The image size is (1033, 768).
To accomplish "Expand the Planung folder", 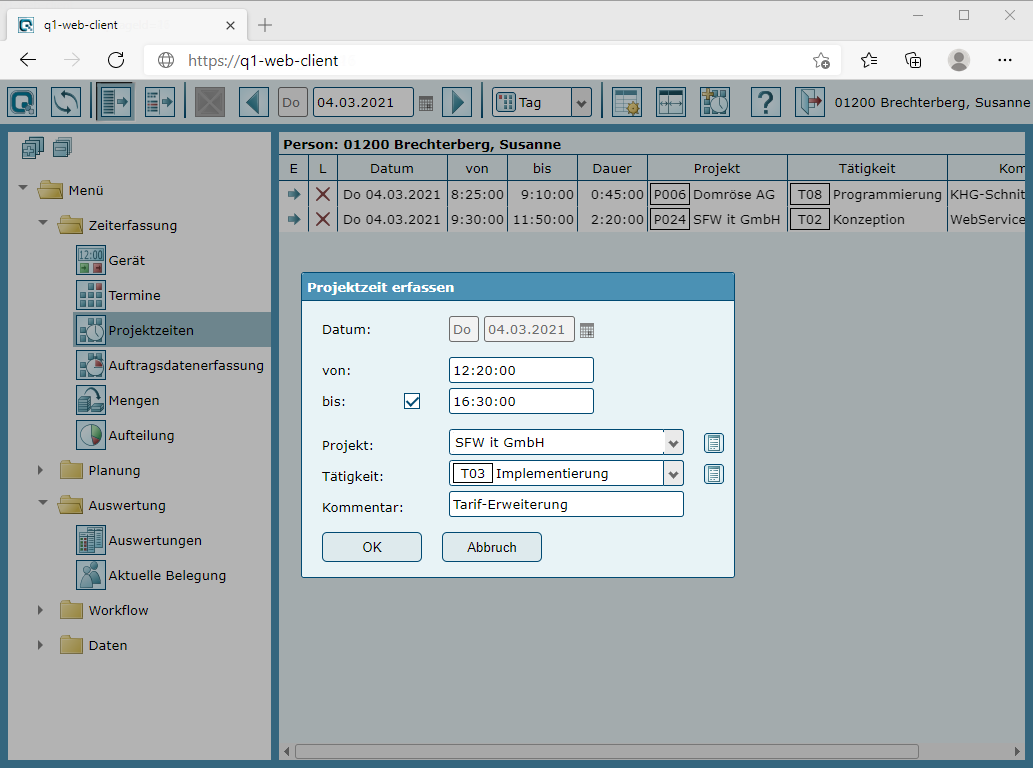I will point(41,470).
